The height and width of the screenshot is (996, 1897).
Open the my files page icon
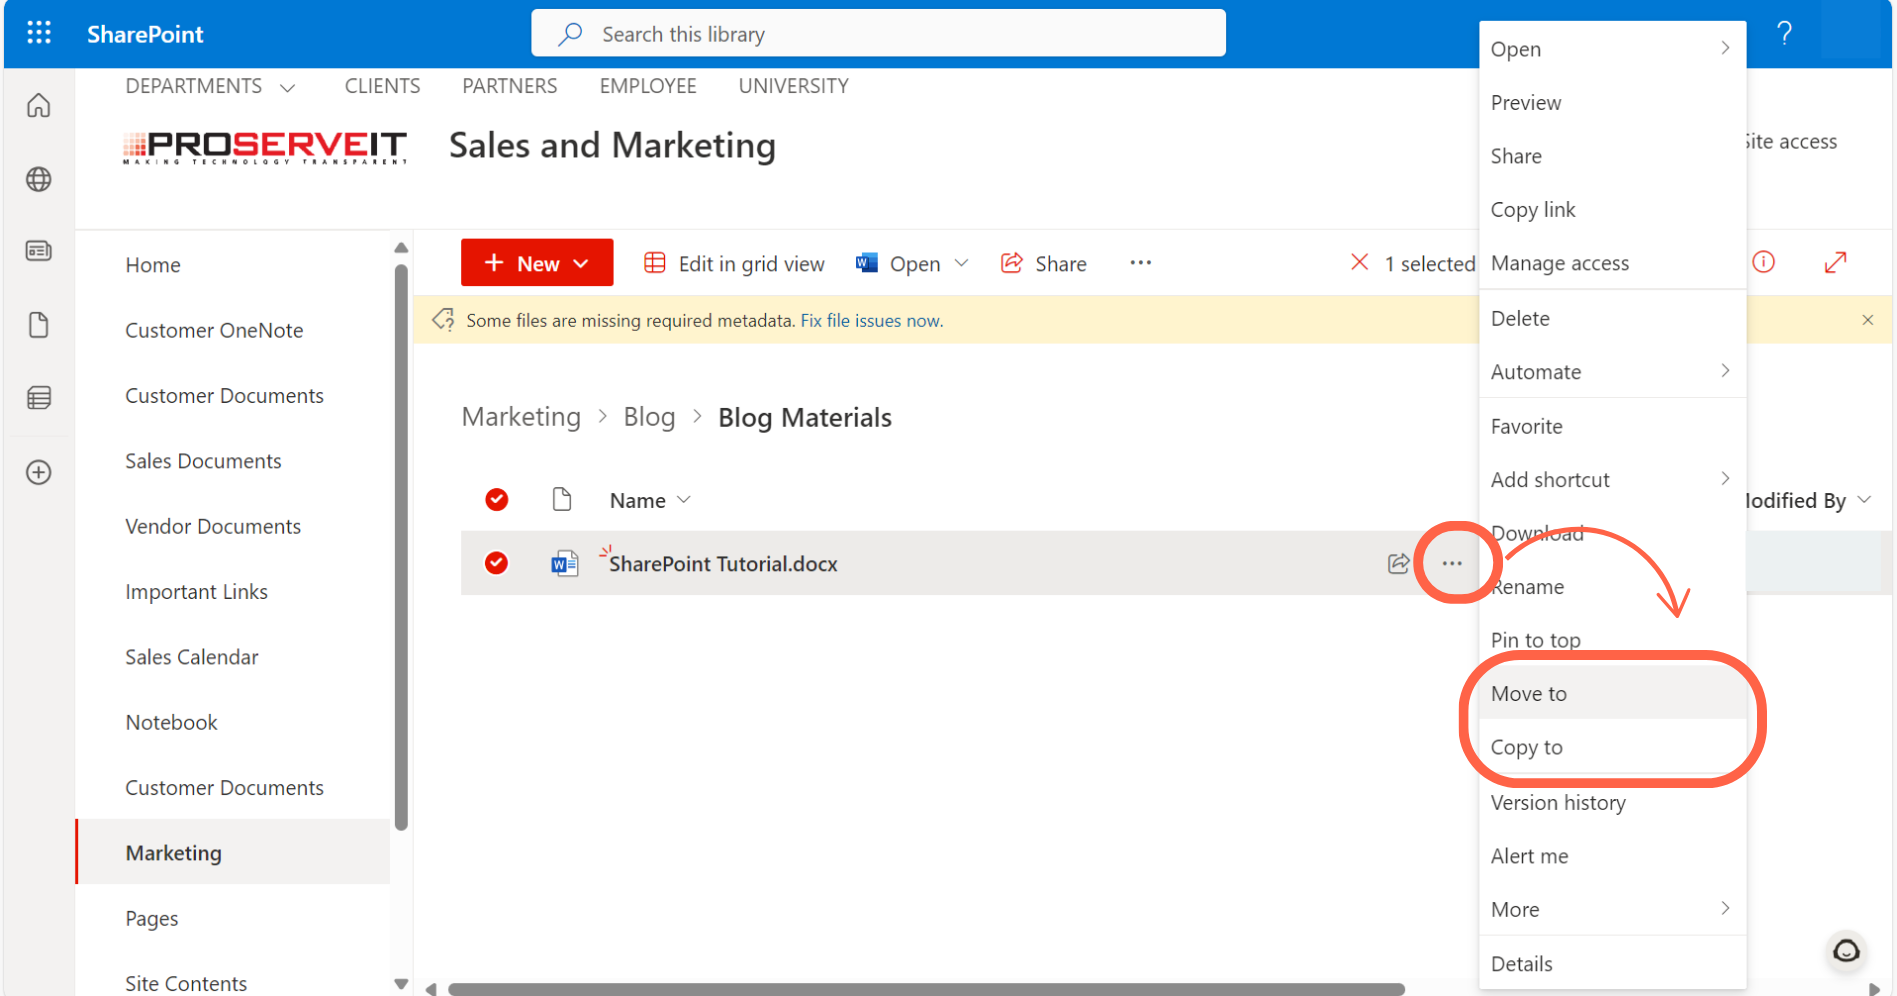coord(39,325)
